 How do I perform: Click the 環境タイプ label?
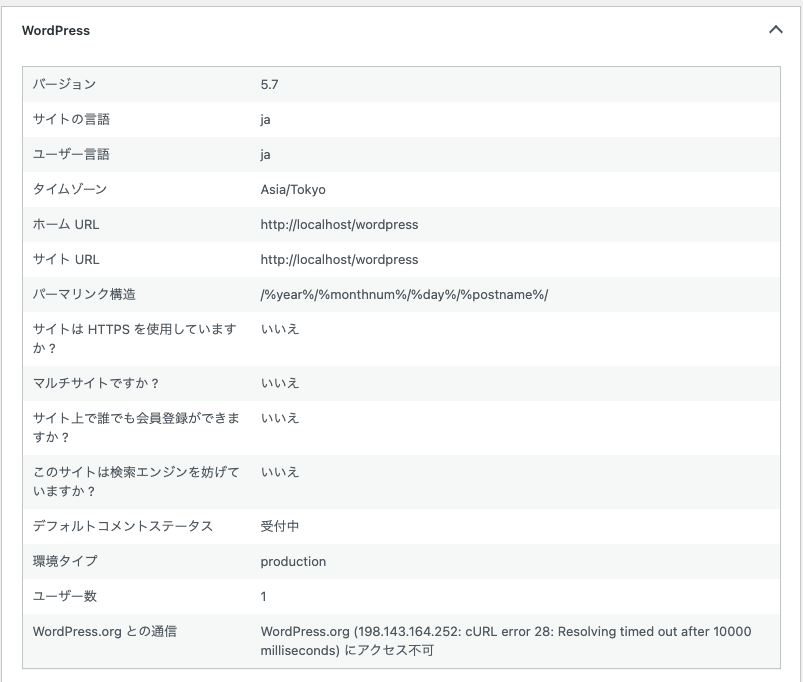coord(65,561)
